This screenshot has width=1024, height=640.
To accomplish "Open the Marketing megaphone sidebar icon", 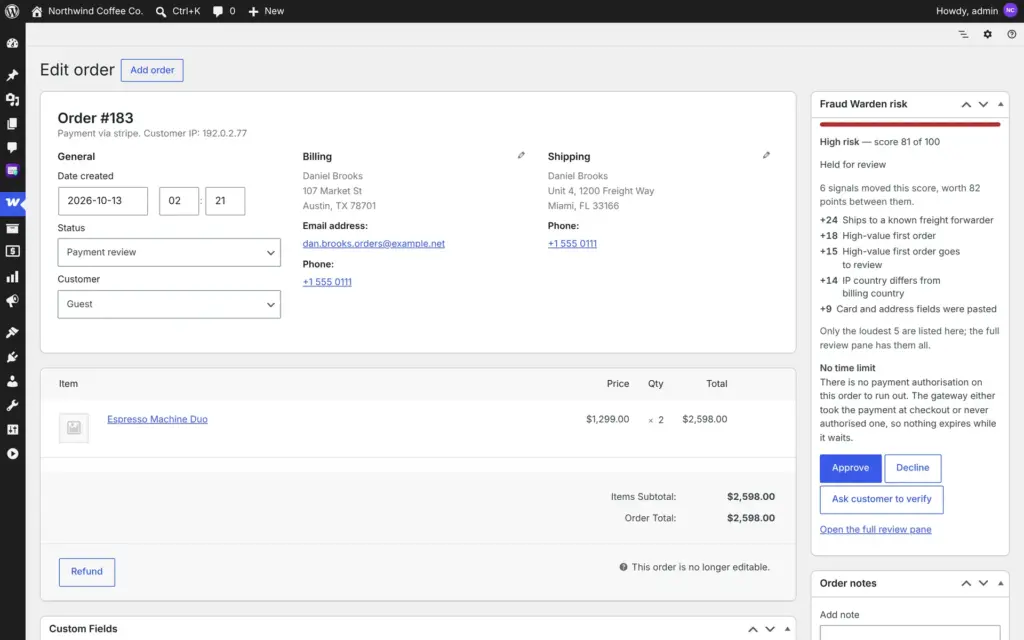I will (x=12, y=301).
